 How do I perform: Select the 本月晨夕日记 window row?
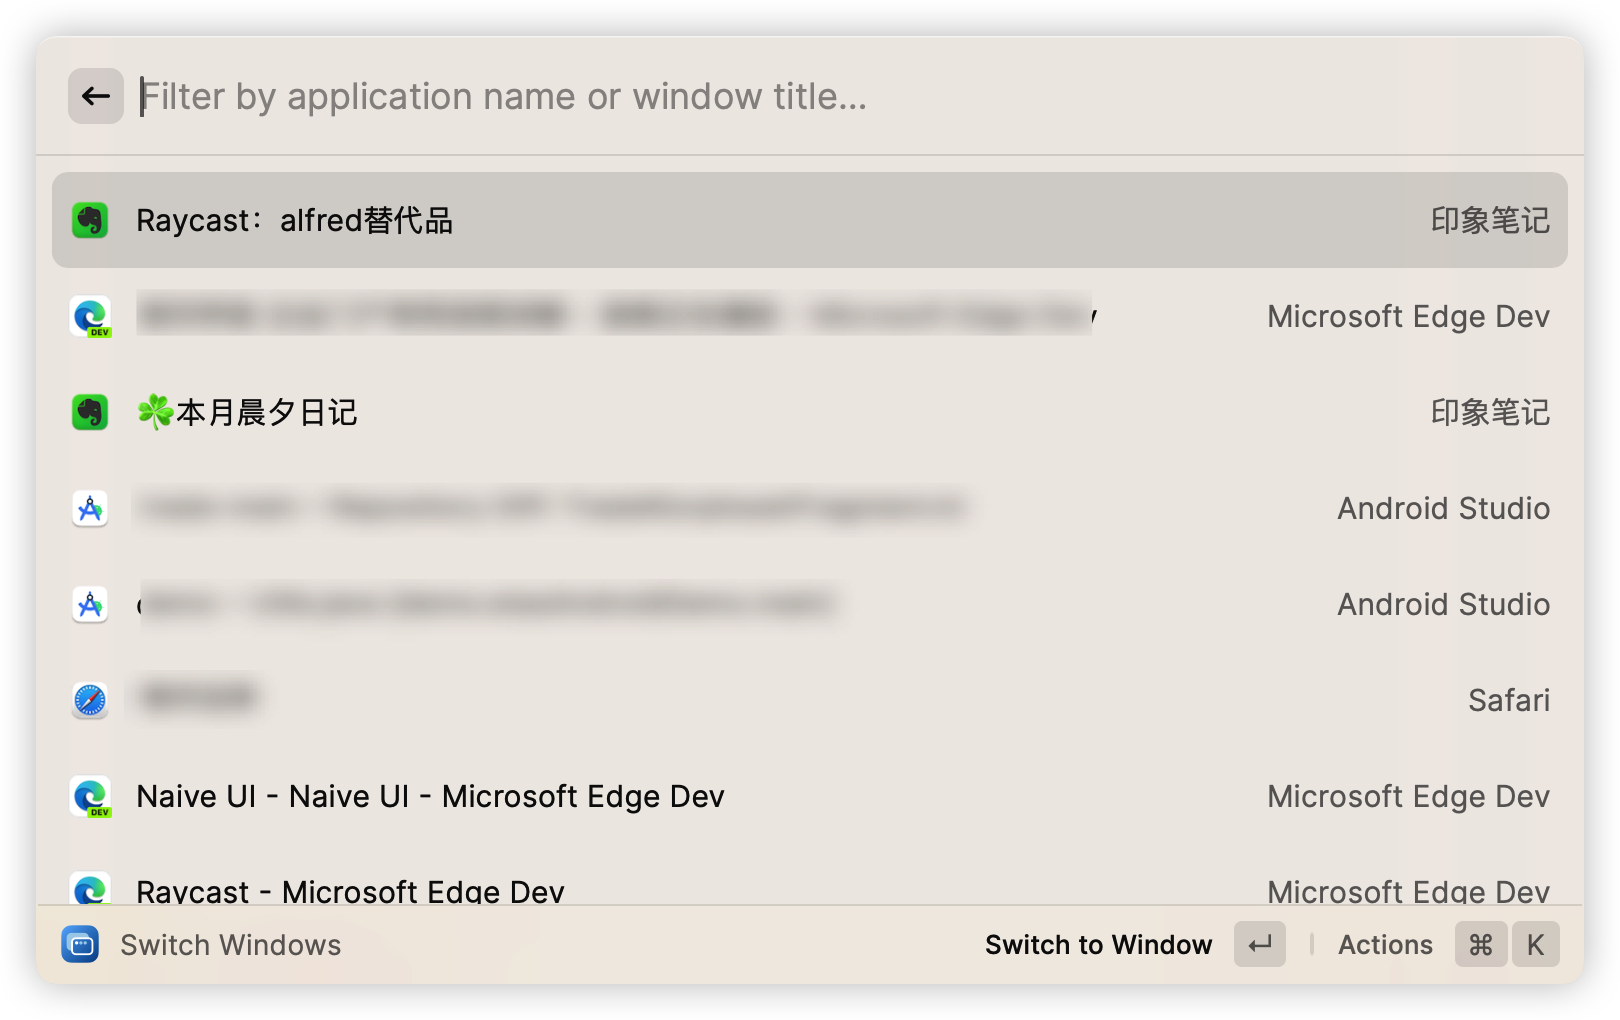(810, 412)
